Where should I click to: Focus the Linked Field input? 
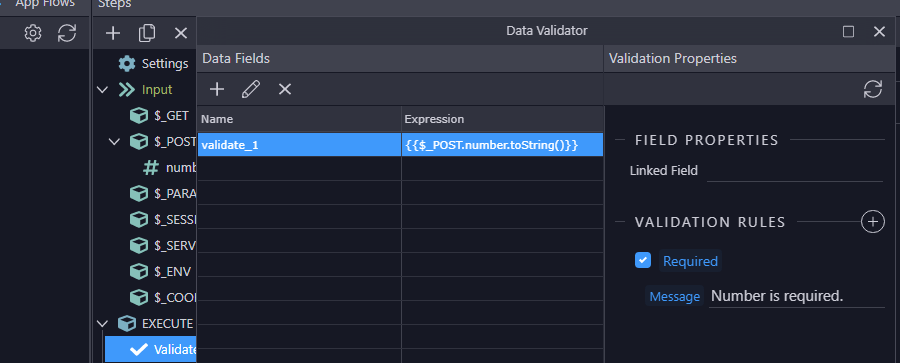[x=795, y=171]
